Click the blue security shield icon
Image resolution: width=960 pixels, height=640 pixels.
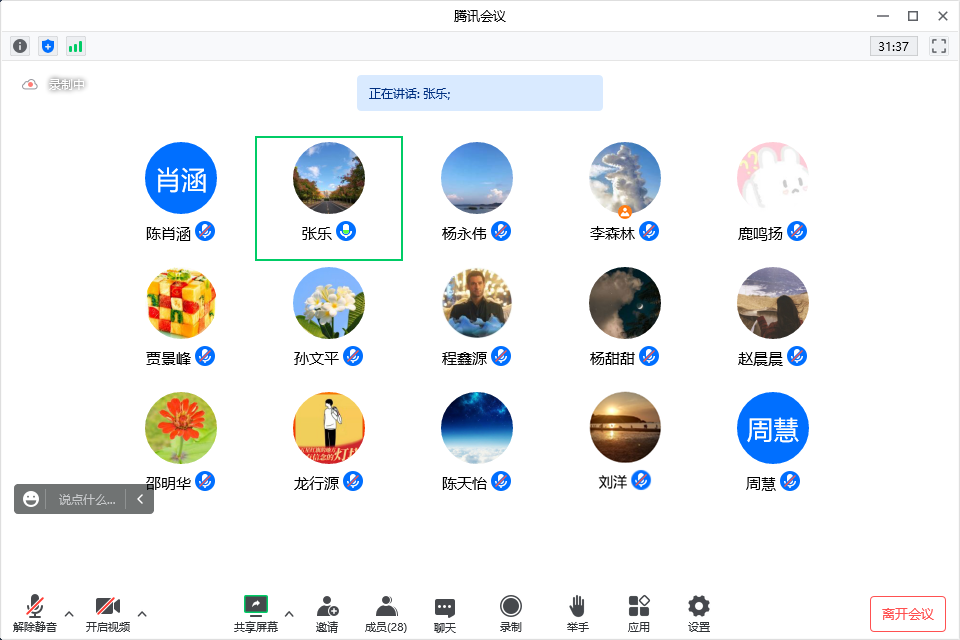tap(48, 46)
